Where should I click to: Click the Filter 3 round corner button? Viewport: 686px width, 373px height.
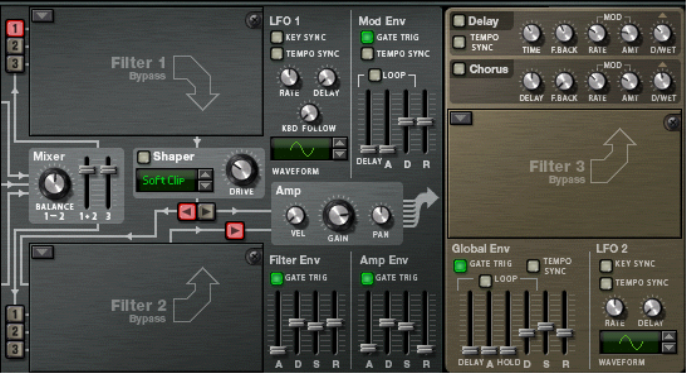(672, 122)
